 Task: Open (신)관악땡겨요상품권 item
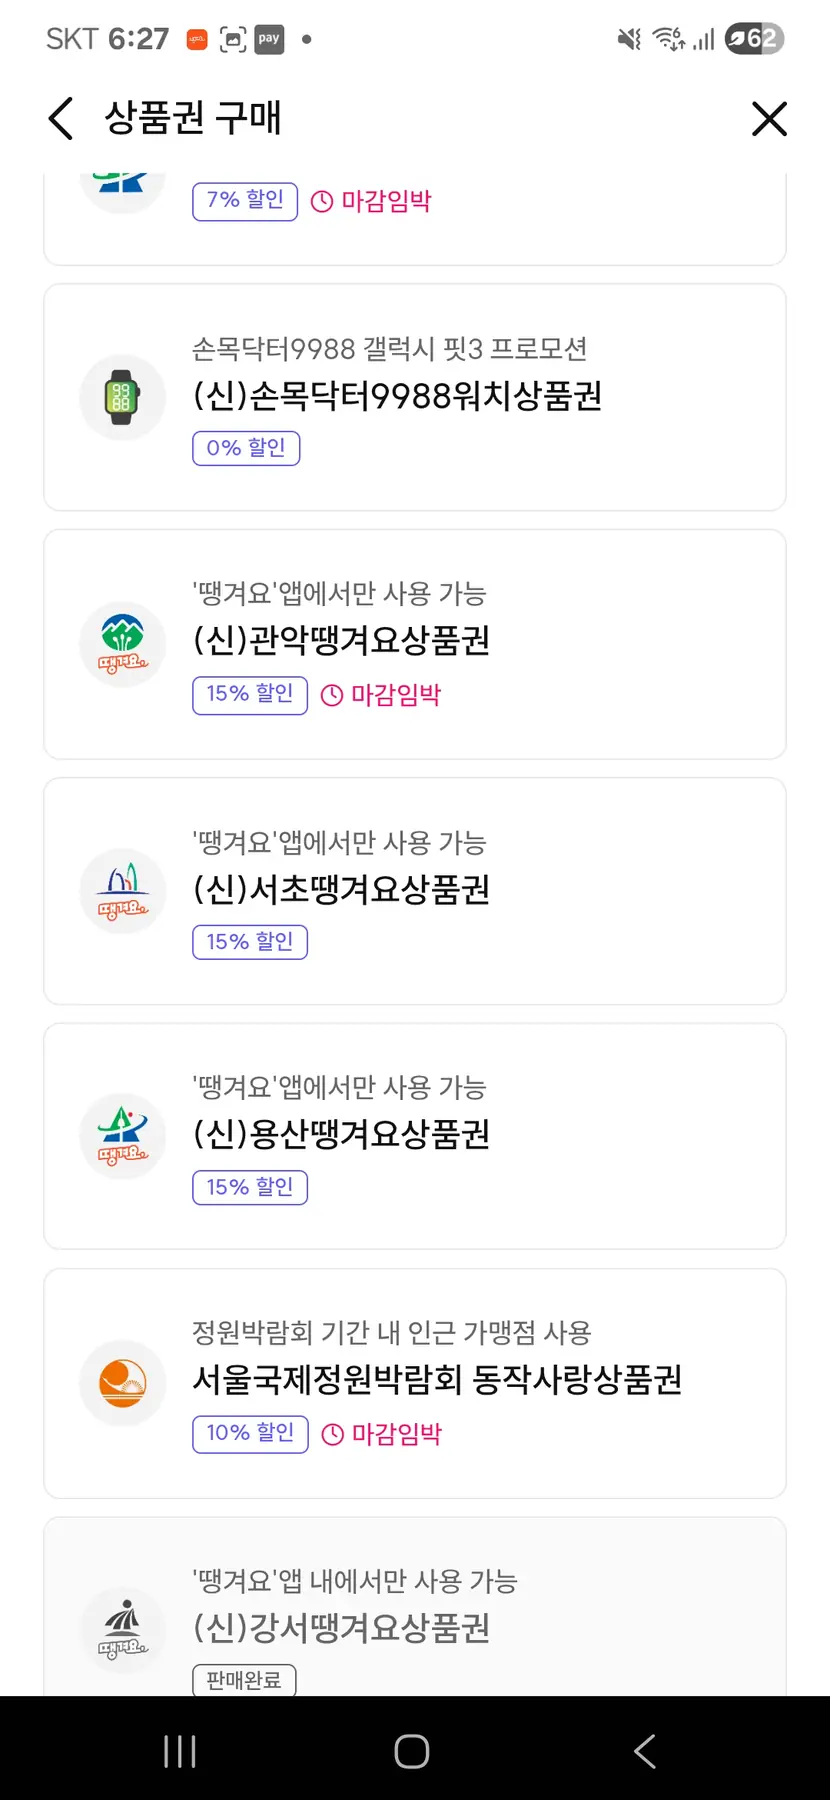[341, 640]
